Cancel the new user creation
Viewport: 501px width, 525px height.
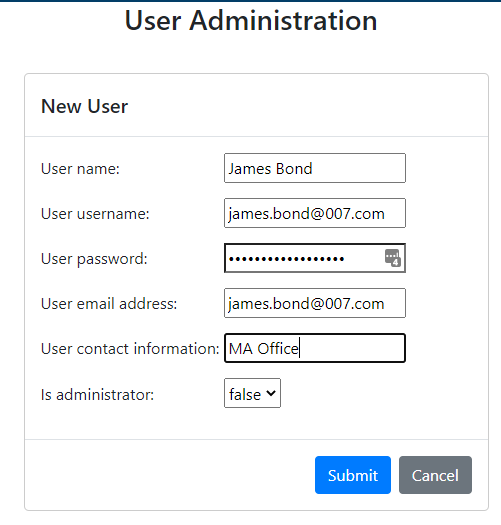tap(435, 475)
